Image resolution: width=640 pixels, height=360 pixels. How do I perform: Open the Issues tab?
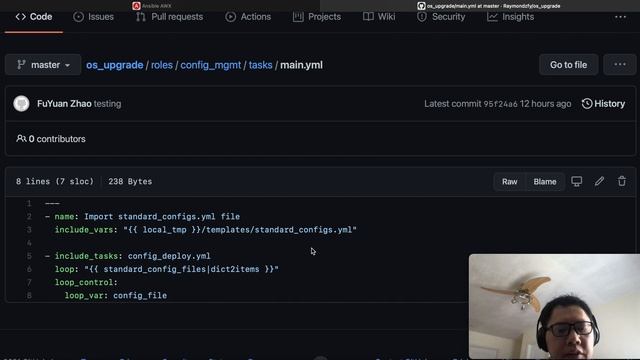pos(93,17)
